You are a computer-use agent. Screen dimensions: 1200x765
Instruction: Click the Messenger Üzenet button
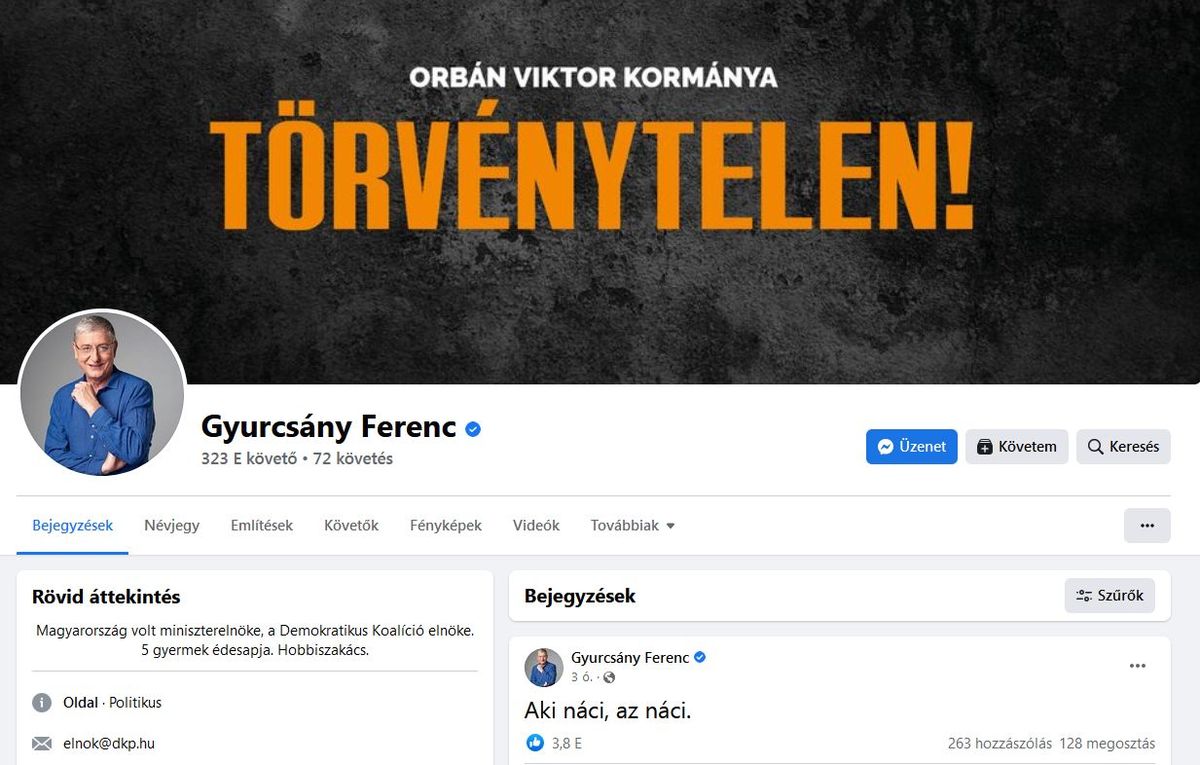911,447
